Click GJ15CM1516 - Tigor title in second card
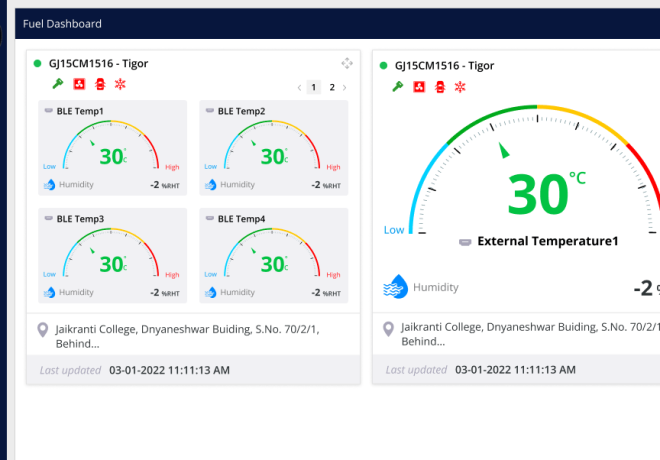This screenshot has width=660, height=460. 444,66
